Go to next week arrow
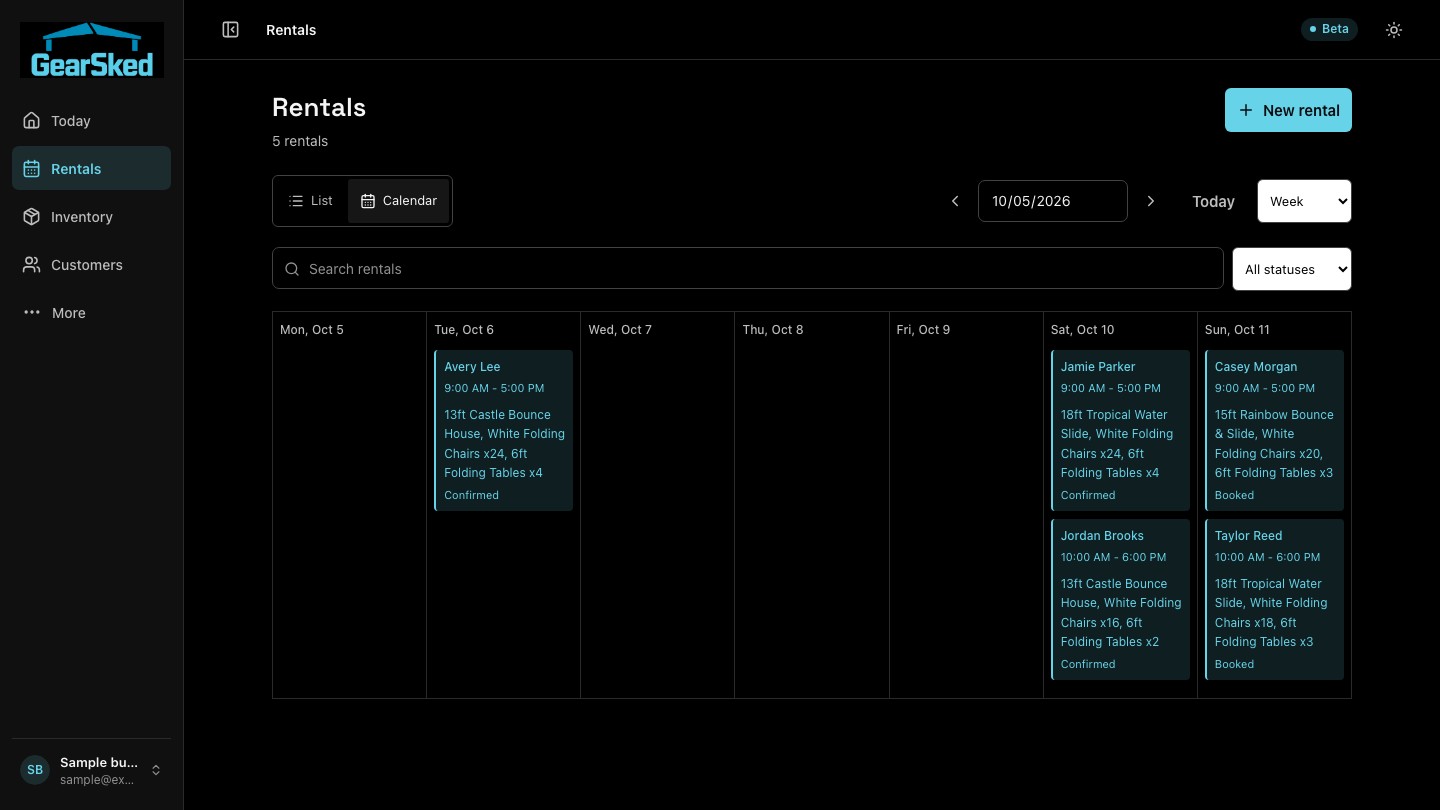The image size is (1440, 810). [1151, 201]
